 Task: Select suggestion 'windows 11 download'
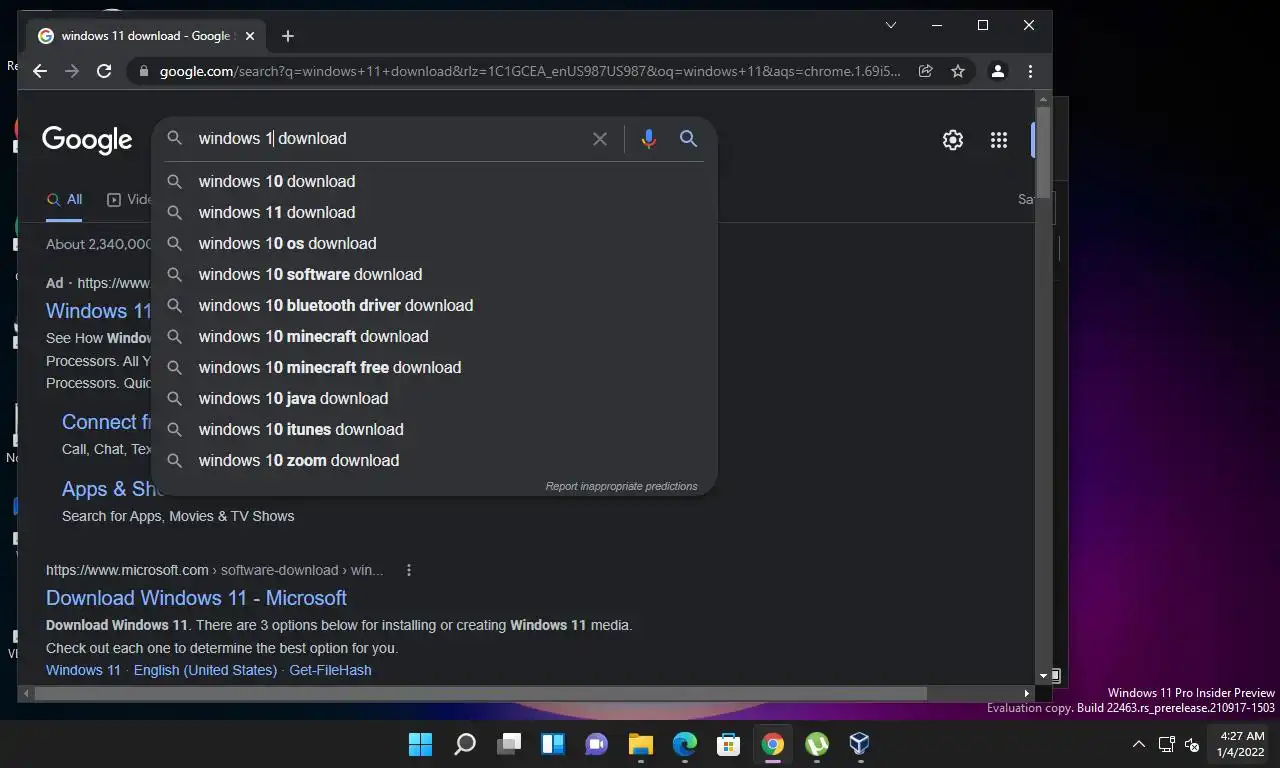(x=434, y=212)
